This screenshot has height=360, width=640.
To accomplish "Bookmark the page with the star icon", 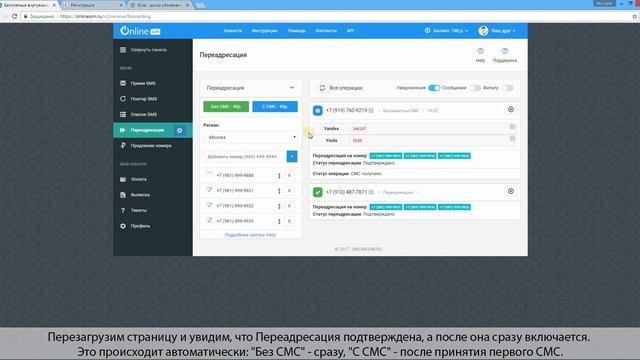I will tap(634, 16).
